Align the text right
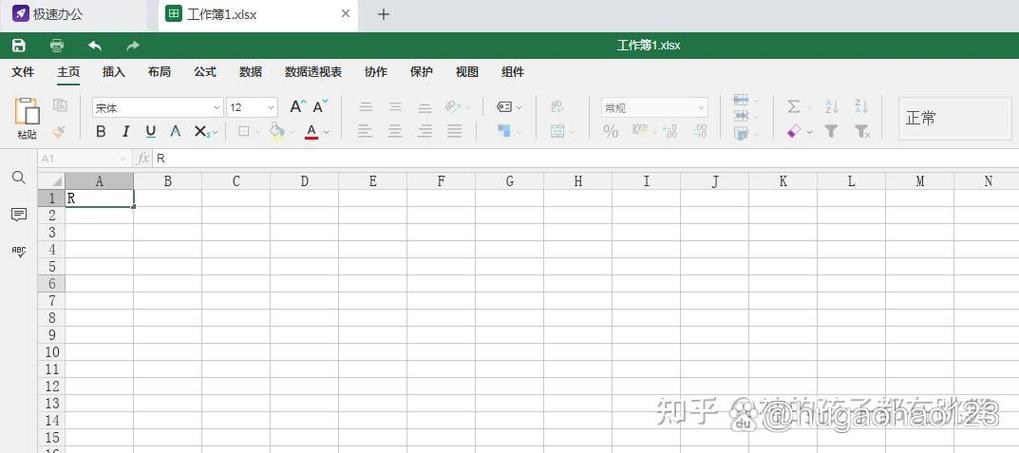Viewport: 1019px width, 453px height. [x=425, y=131]
